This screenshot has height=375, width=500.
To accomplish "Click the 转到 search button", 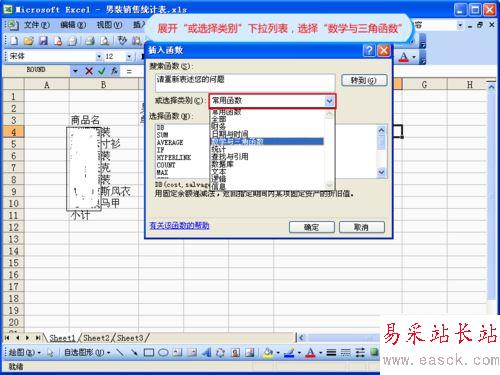I will point(364,80).
